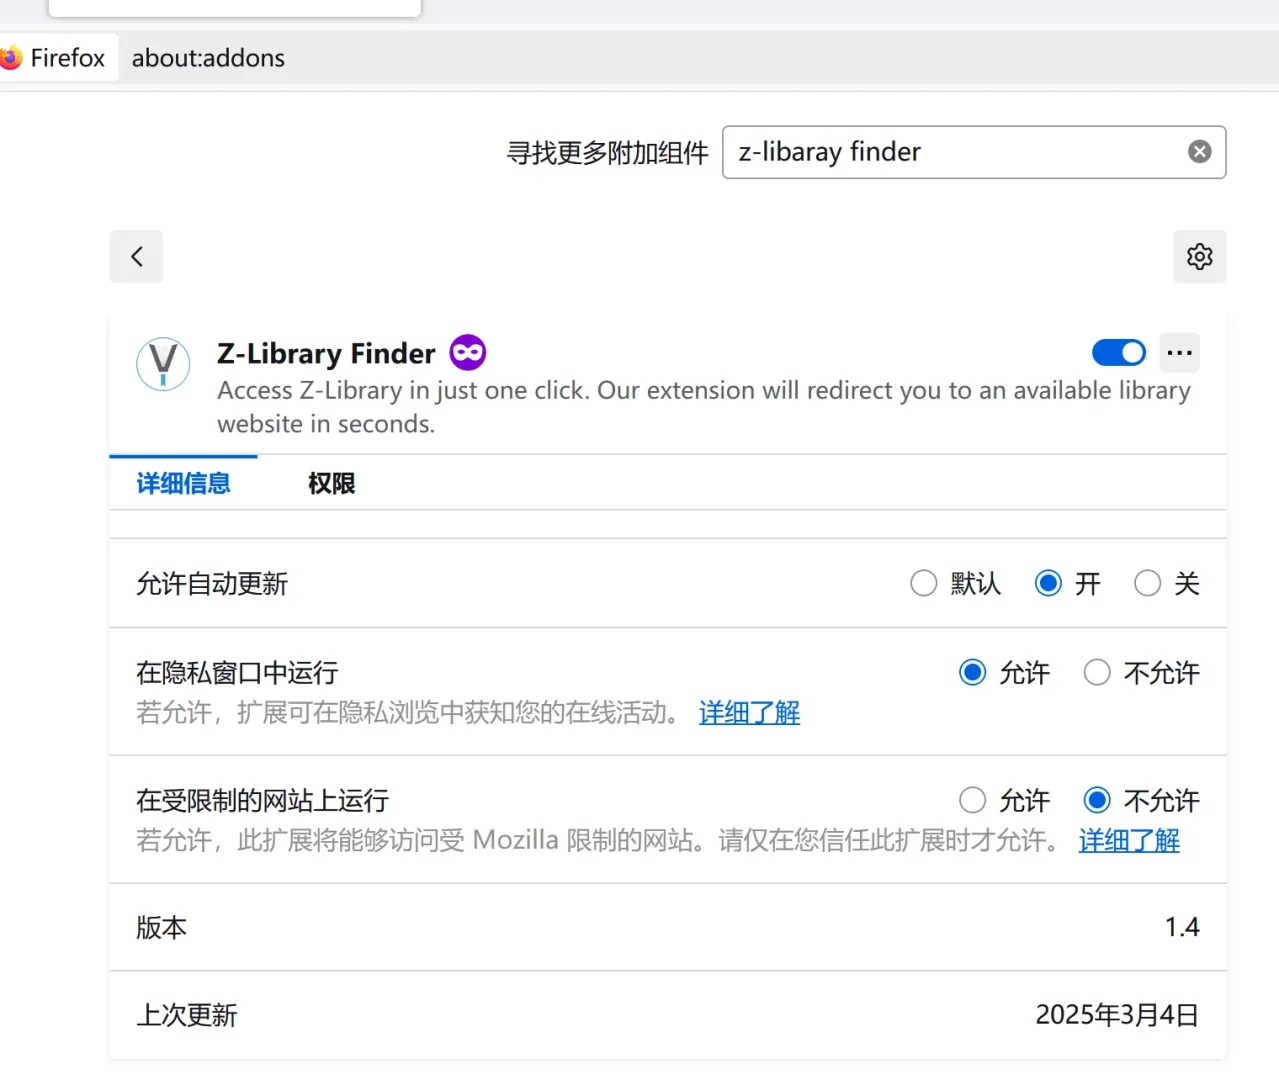Click the Z-Library Finder title
The image size is (1279, 1080).
coord(326,354)
